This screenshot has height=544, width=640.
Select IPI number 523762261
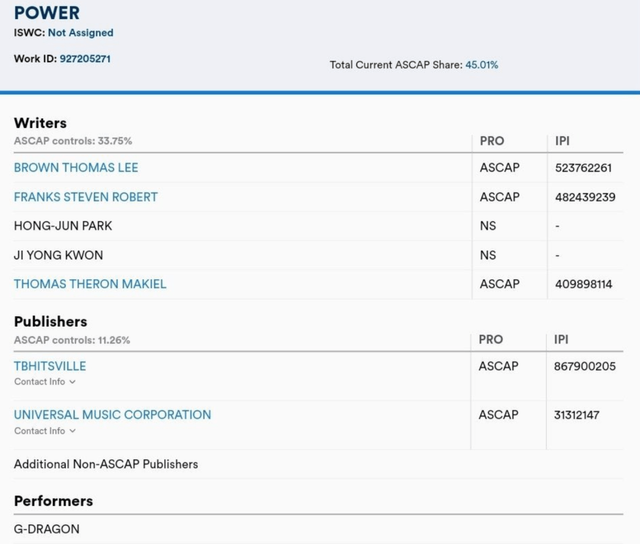point(583,168)
